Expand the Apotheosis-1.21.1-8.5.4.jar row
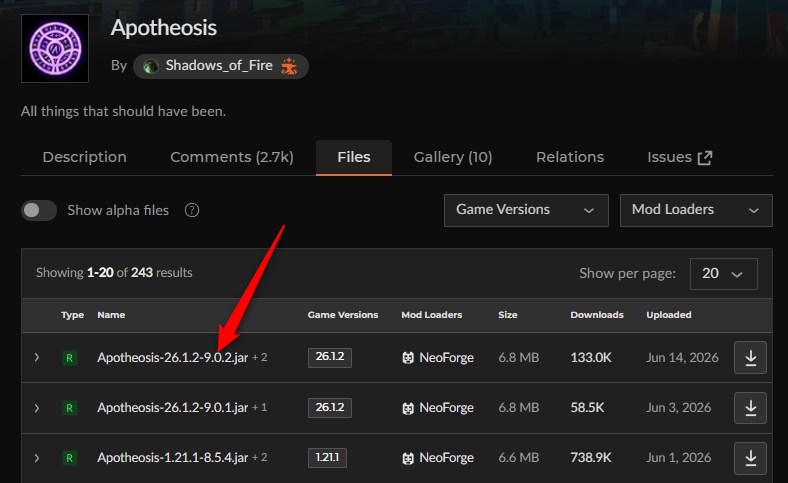The image size is (788, 483). 37,458
